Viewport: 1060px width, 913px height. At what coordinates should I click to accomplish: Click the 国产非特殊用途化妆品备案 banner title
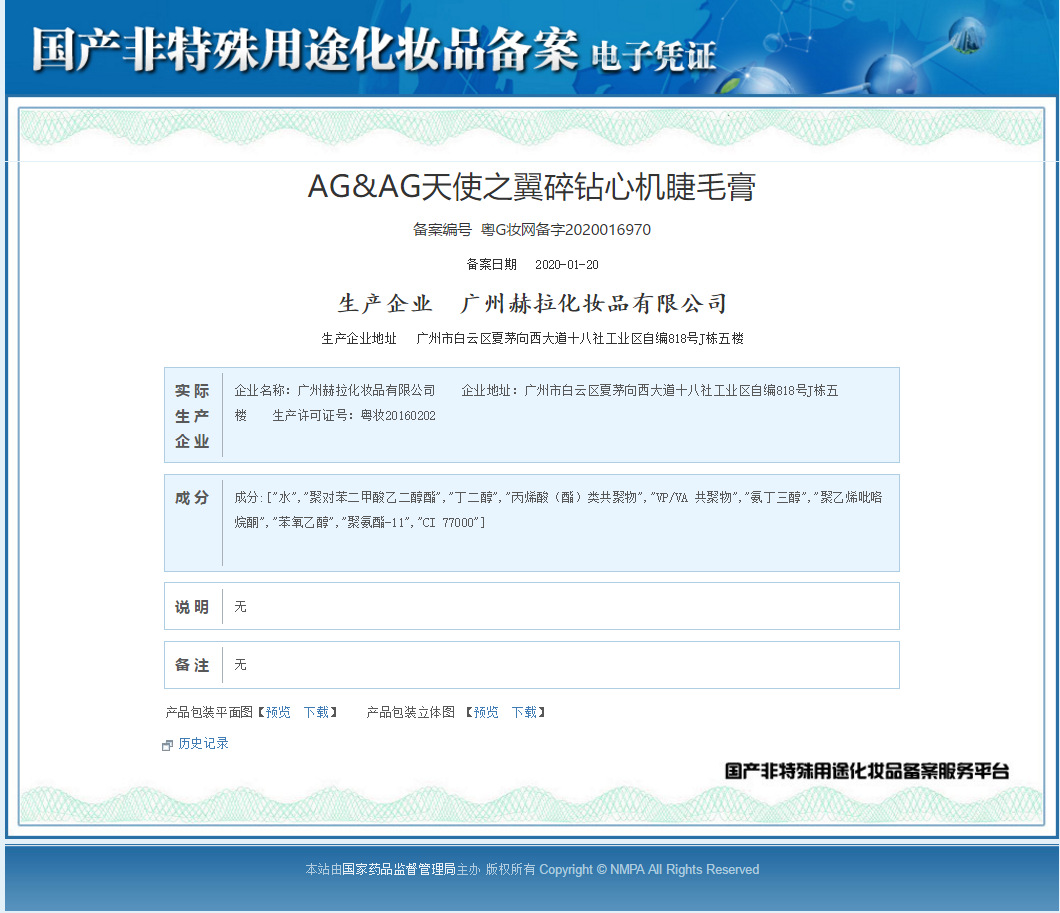tap(305, 50)
